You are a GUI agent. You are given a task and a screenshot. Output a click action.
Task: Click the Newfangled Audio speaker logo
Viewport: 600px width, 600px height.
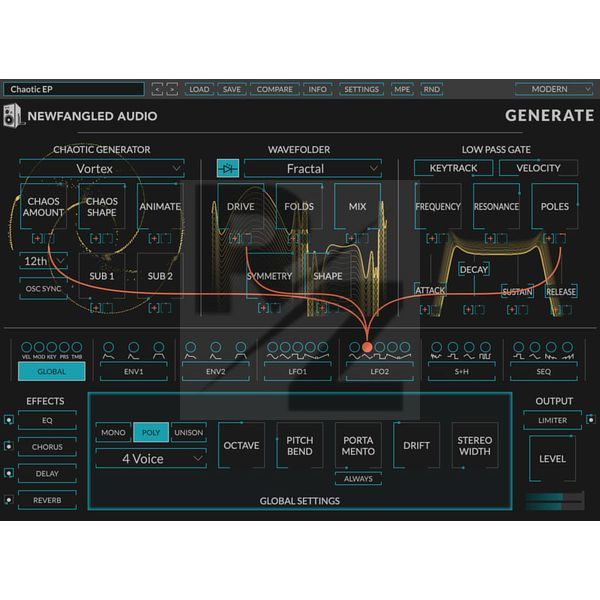pos(13,116)
